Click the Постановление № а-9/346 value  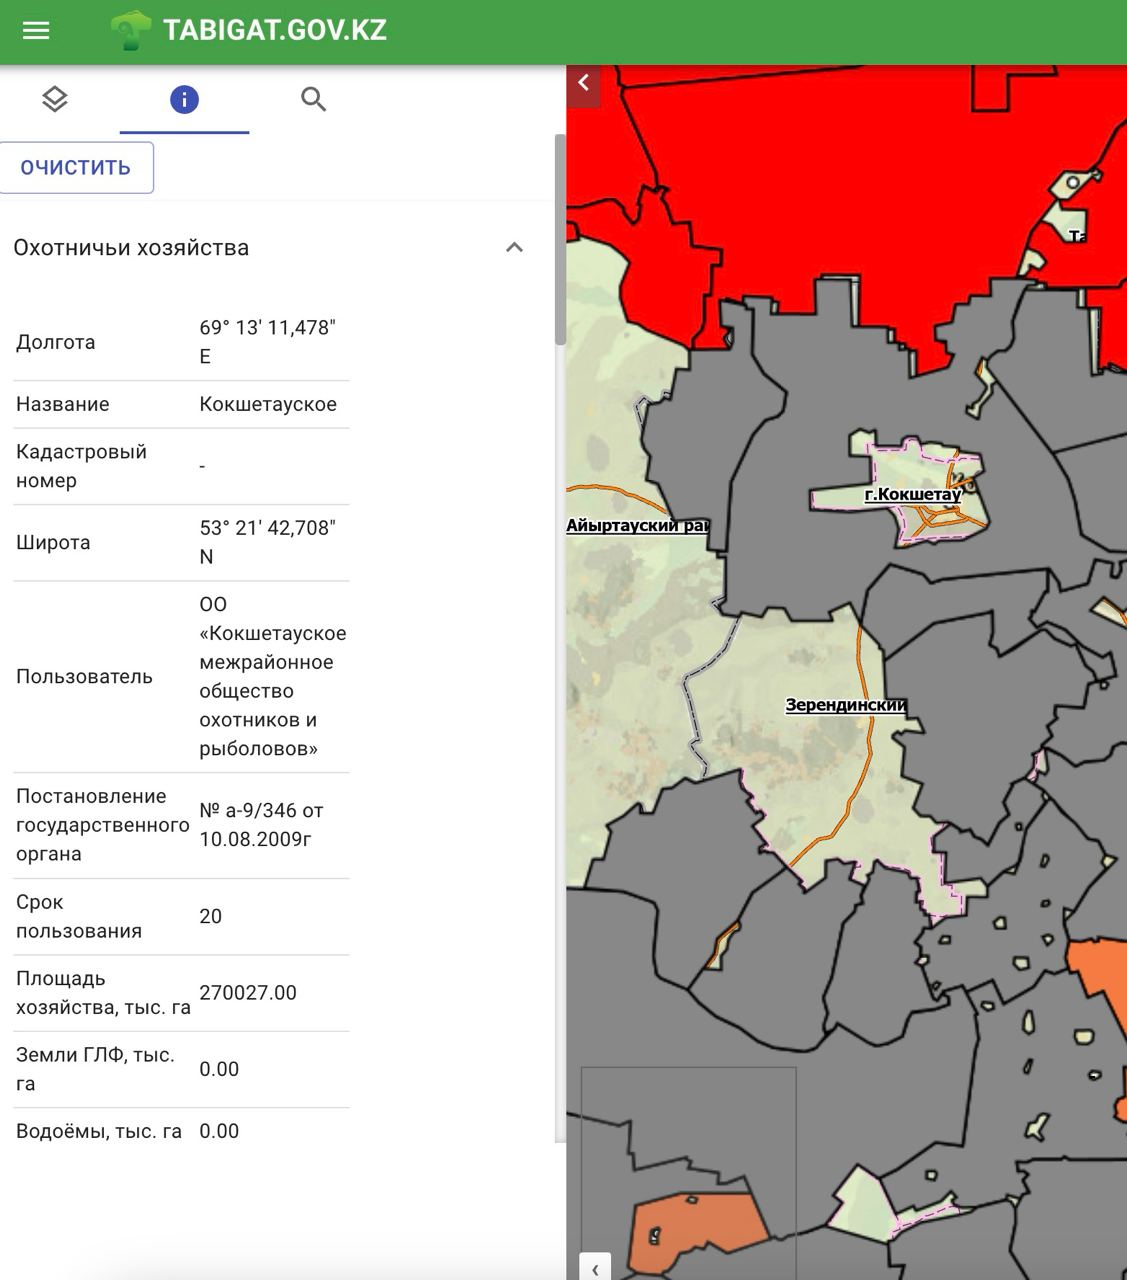(261, 825)
